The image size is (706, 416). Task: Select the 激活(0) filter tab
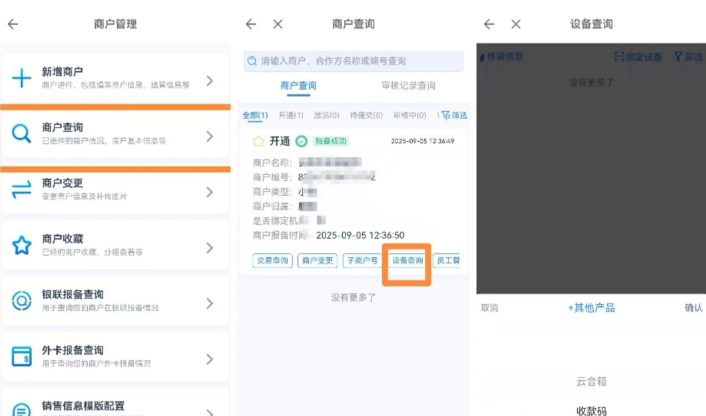coord(326,115)
